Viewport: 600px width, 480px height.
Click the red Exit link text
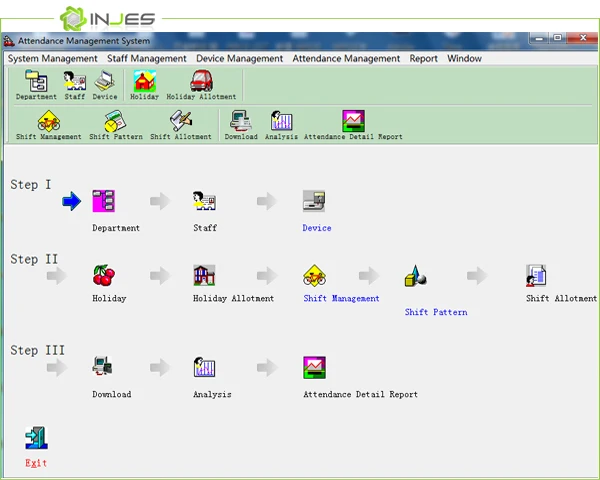[x=36, y=463]
